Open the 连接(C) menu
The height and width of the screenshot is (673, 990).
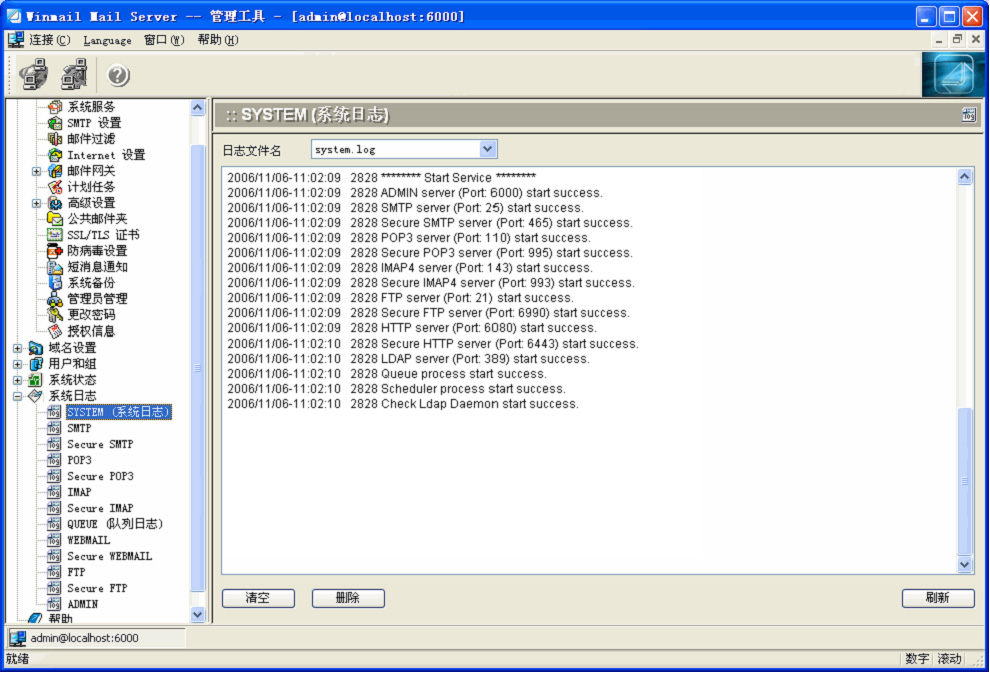49,40
